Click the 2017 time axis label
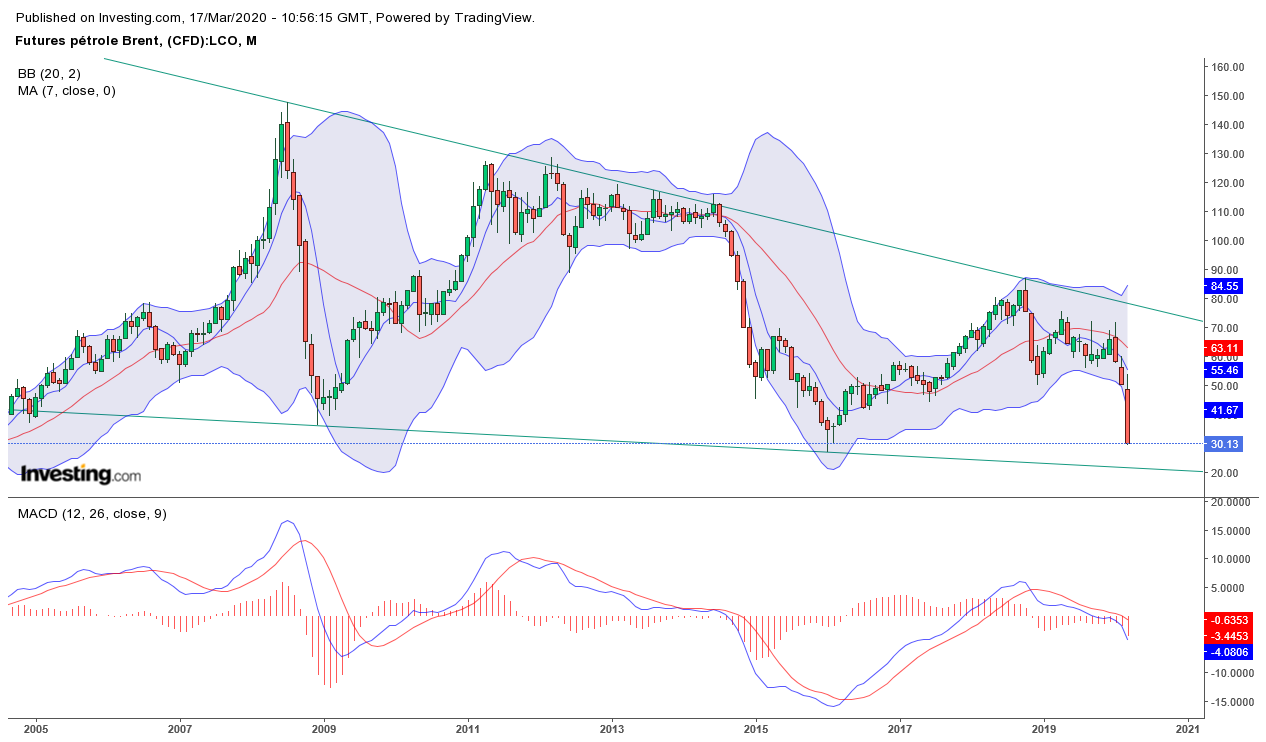This screenshot has width=1266, height=742. coord(900,729)
